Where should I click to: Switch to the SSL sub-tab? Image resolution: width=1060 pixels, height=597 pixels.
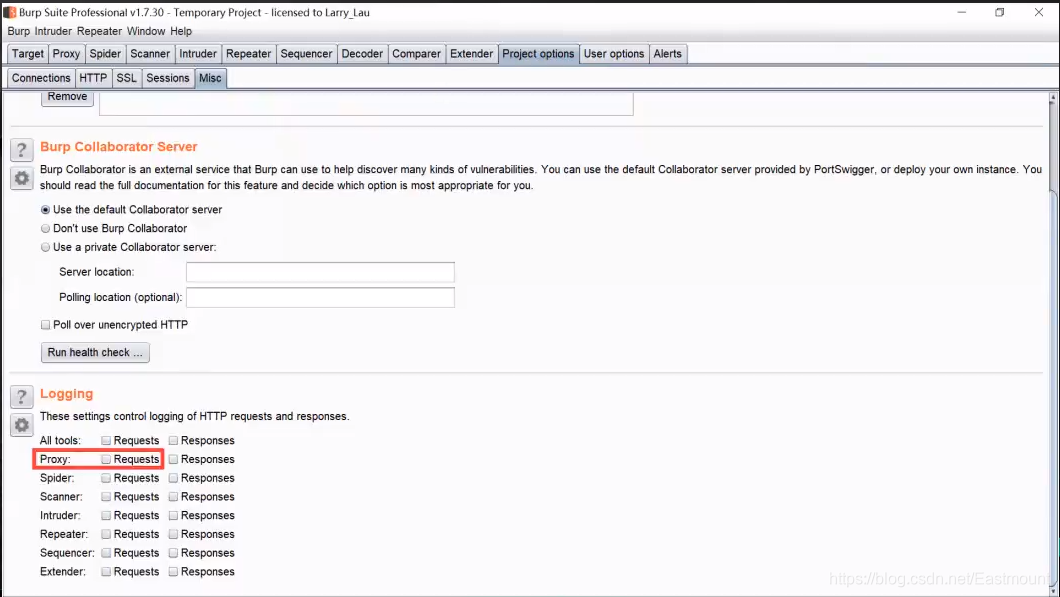click(x=126, y=78)
